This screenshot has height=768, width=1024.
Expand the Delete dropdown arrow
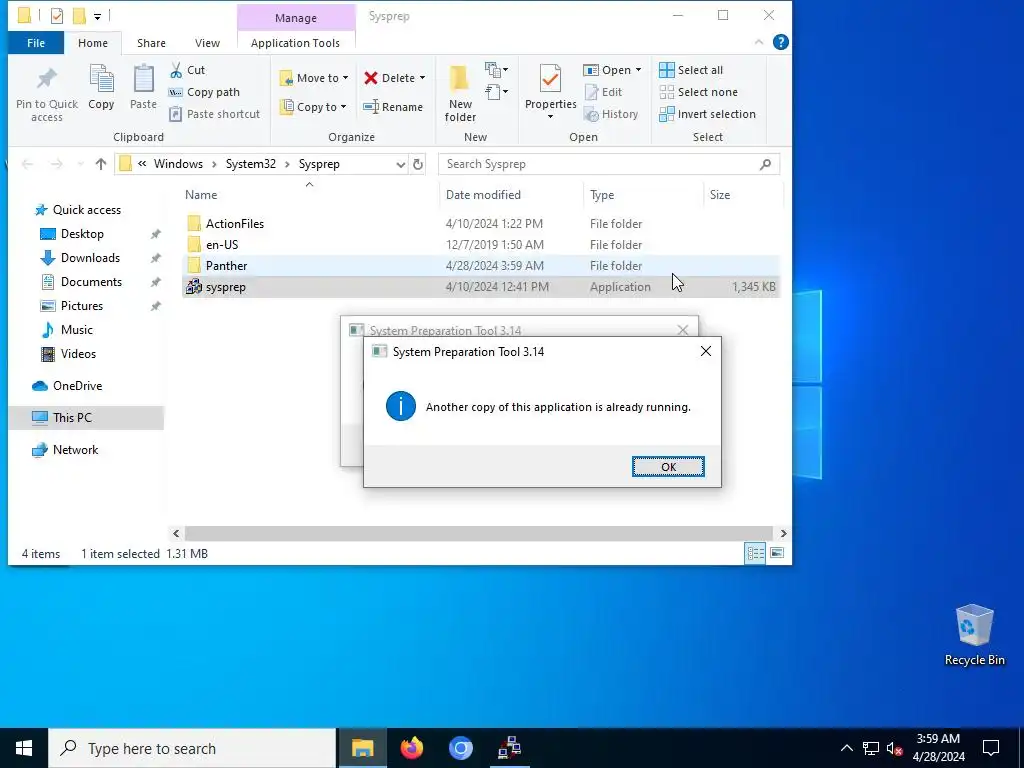tap(423, 78)
